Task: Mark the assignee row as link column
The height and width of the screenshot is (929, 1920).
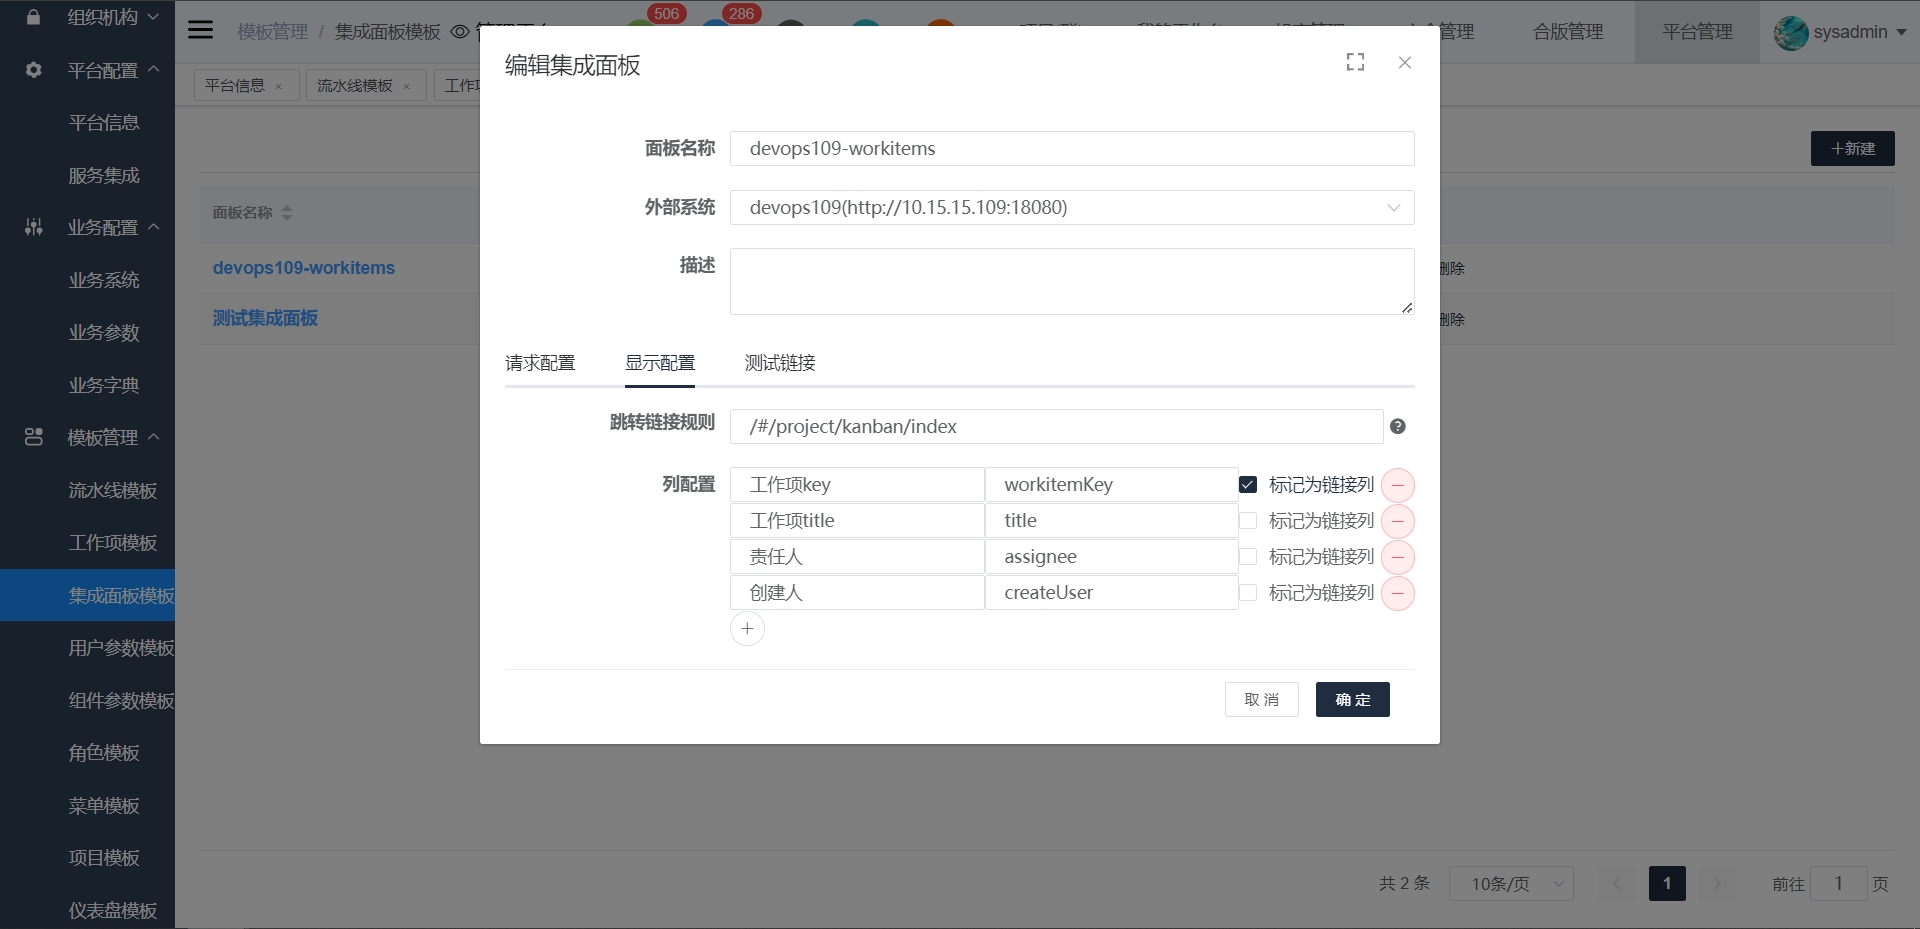Action: 1248,557
